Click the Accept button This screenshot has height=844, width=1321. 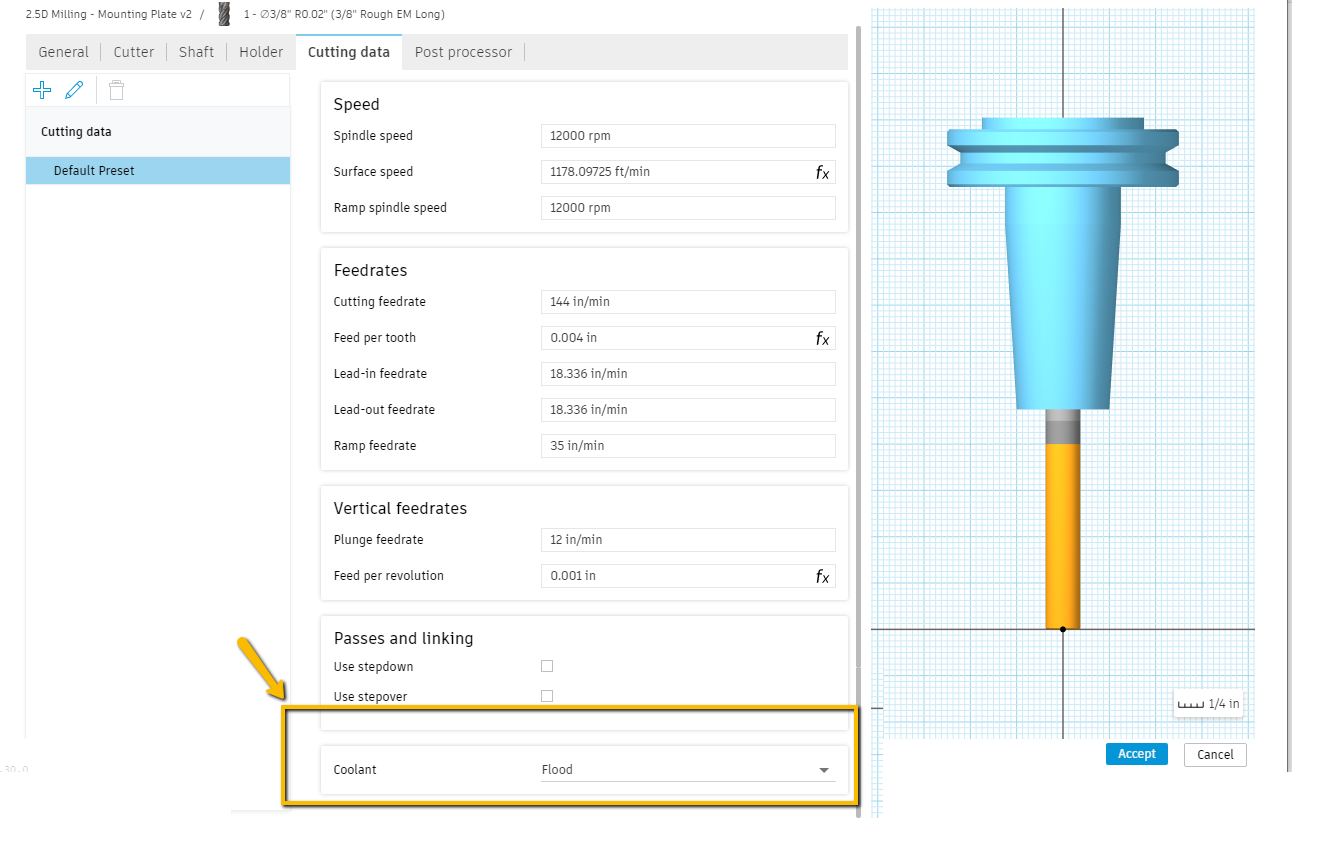(1136, 754)
